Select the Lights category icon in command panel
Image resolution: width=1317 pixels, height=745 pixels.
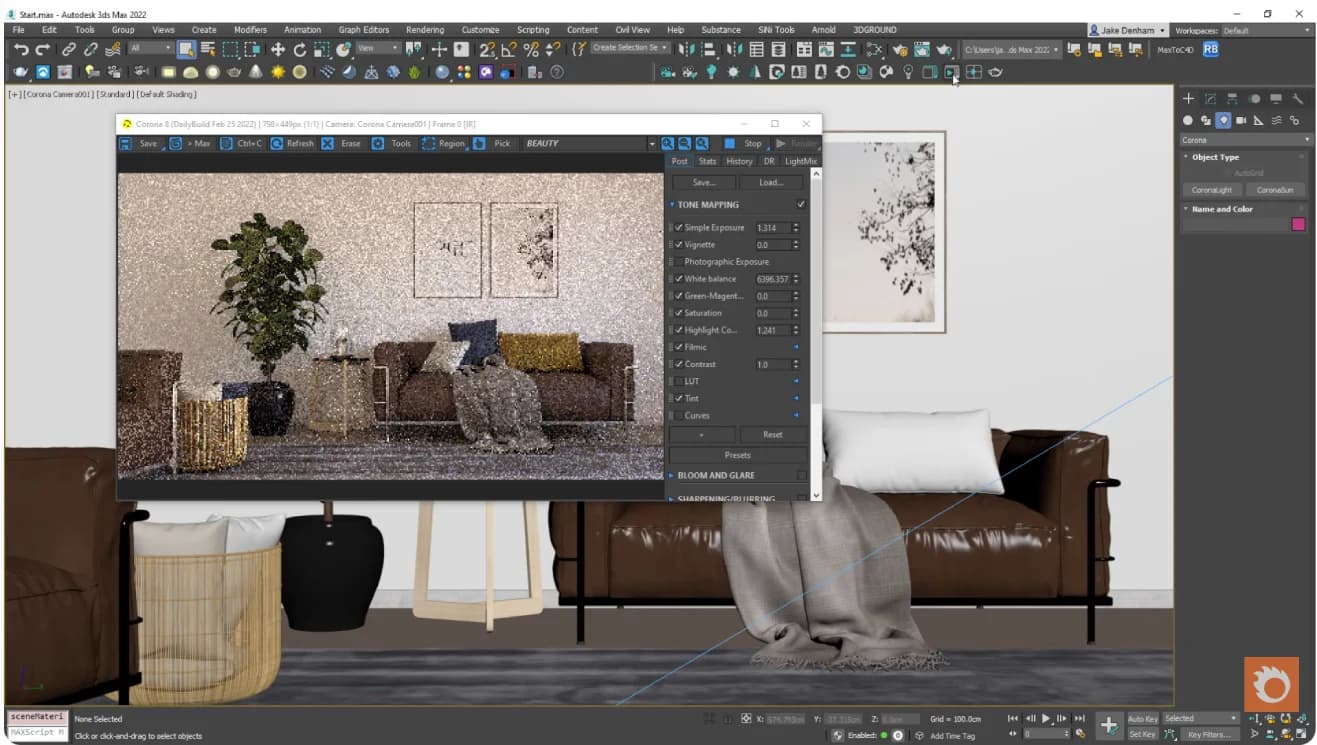pyautogui.click(x=1223, y=120)
